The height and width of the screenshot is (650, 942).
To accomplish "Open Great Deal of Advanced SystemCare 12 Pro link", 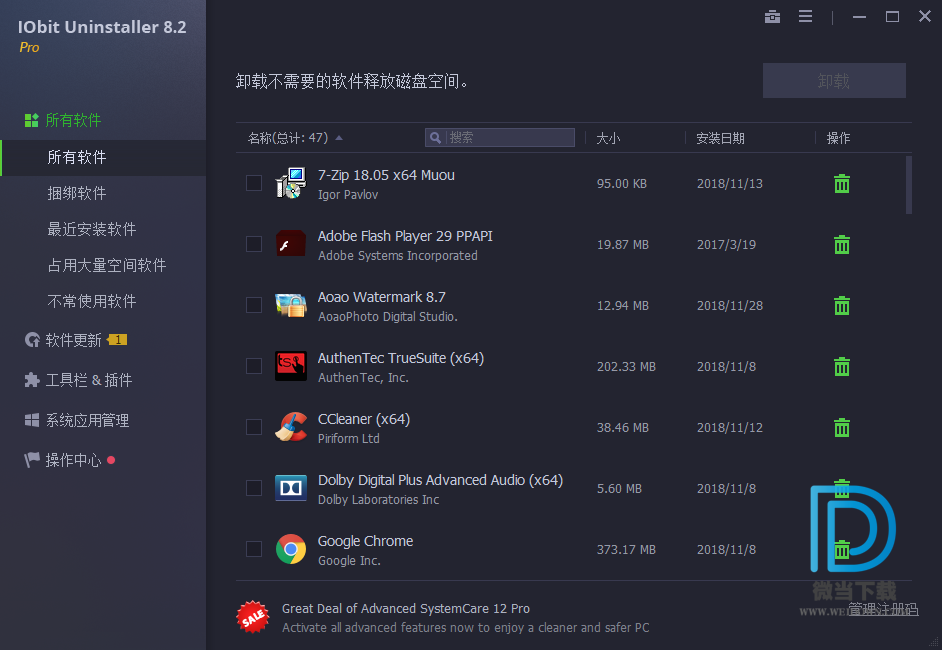I will [406, 609].
